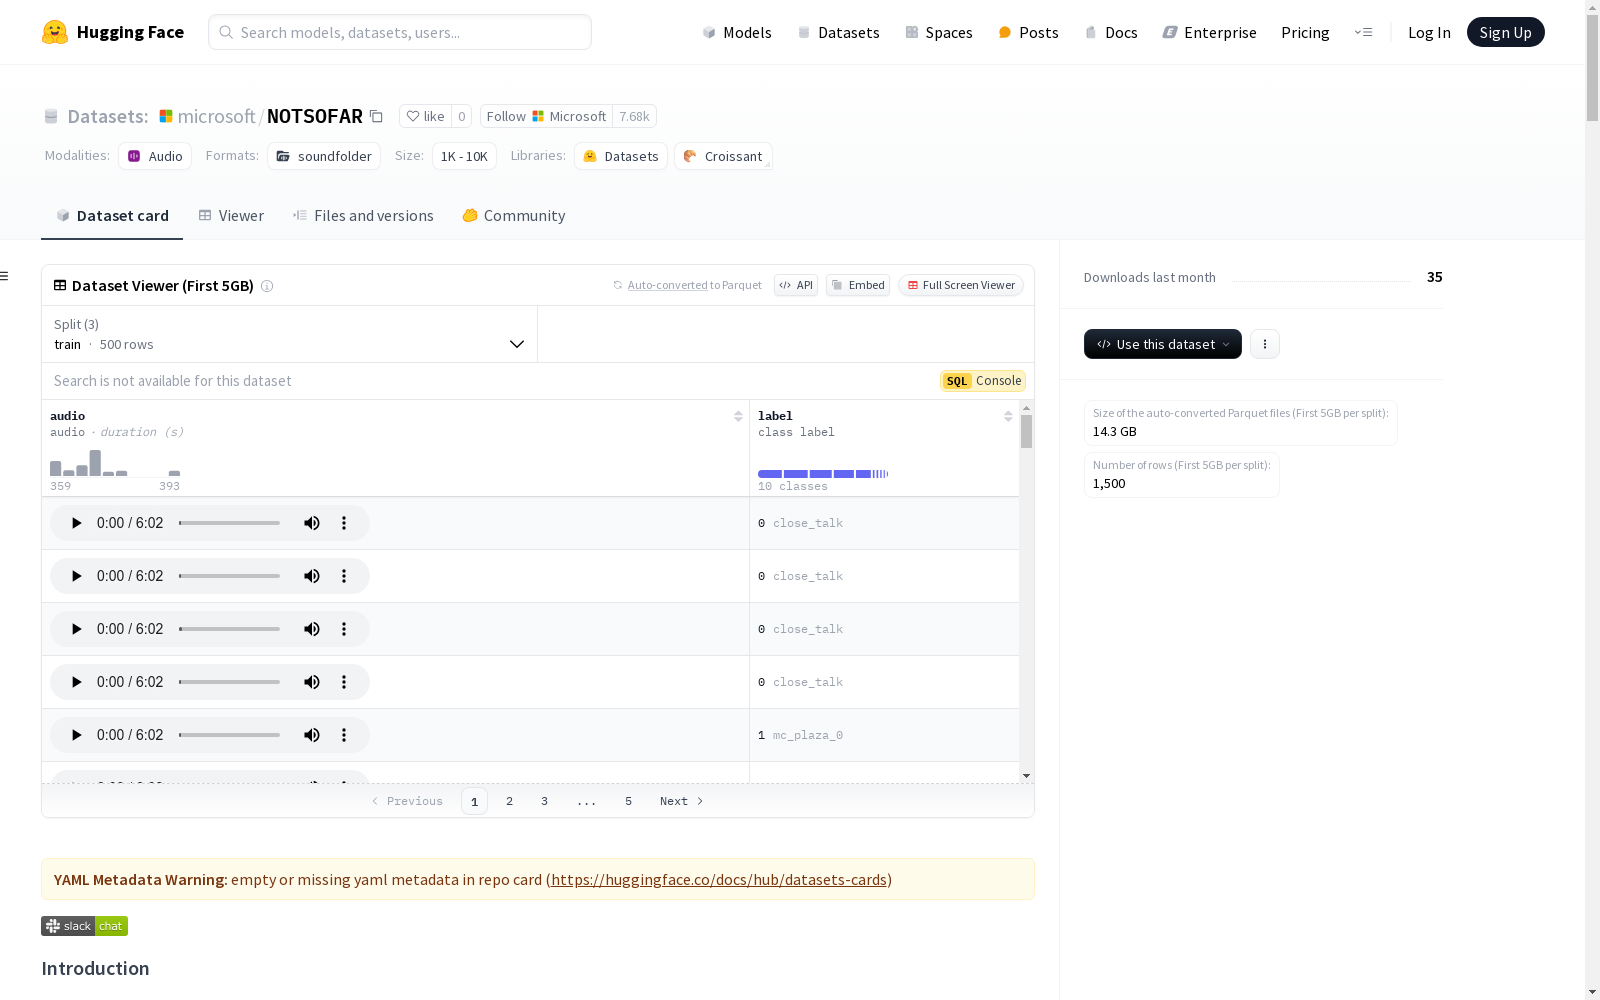Click the Embed button

pos(858,285)
